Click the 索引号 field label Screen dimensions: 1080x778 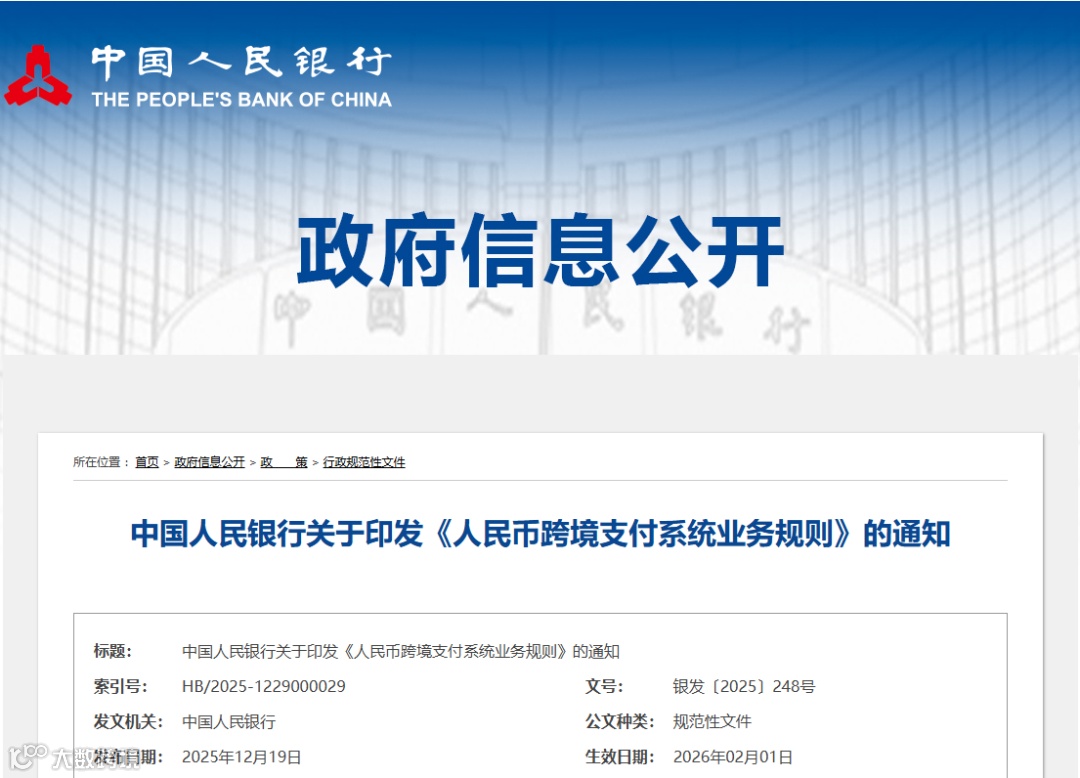pos(120,686)
